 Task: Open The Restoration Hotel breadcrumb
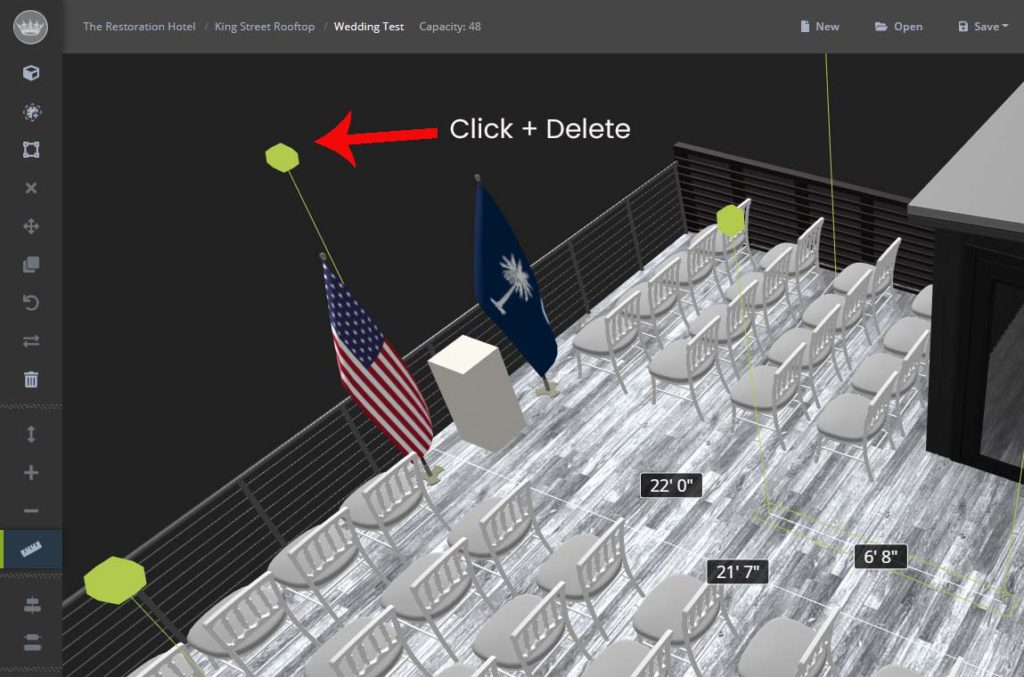[x=139, y=27]
